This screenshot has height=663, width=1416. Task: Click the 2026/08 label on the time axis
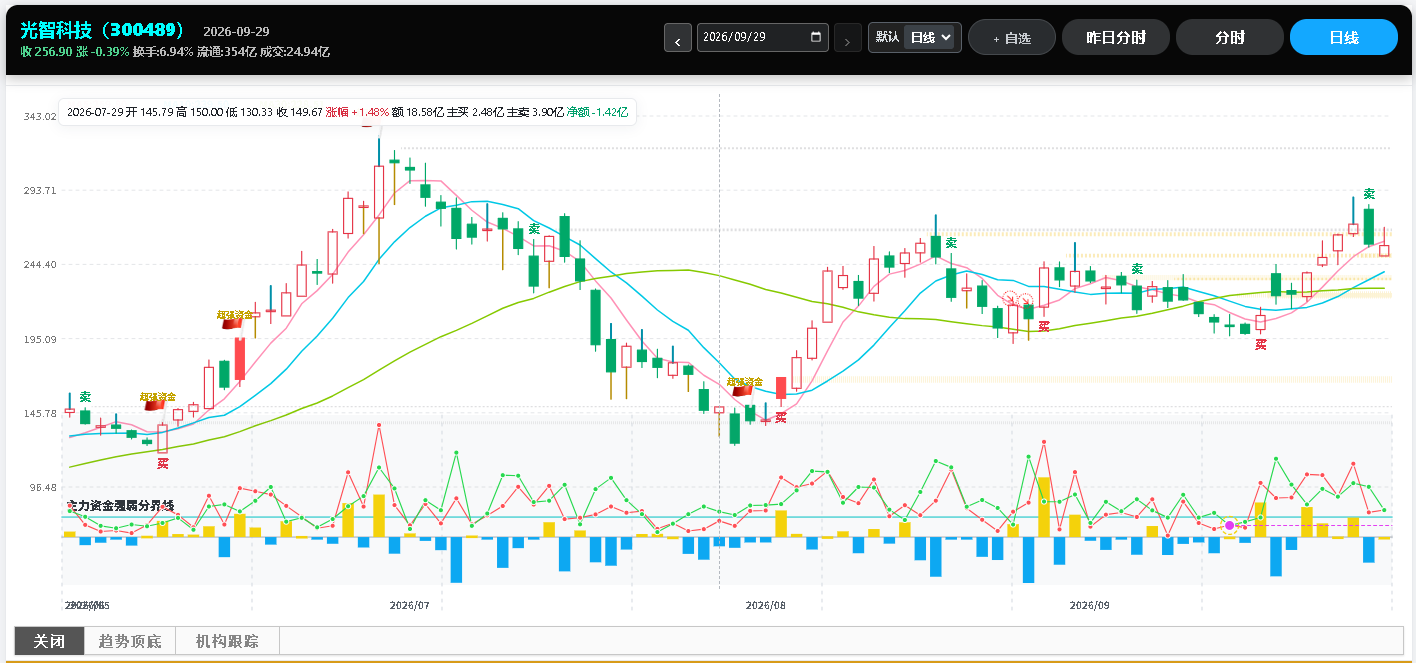coord(766,605)
